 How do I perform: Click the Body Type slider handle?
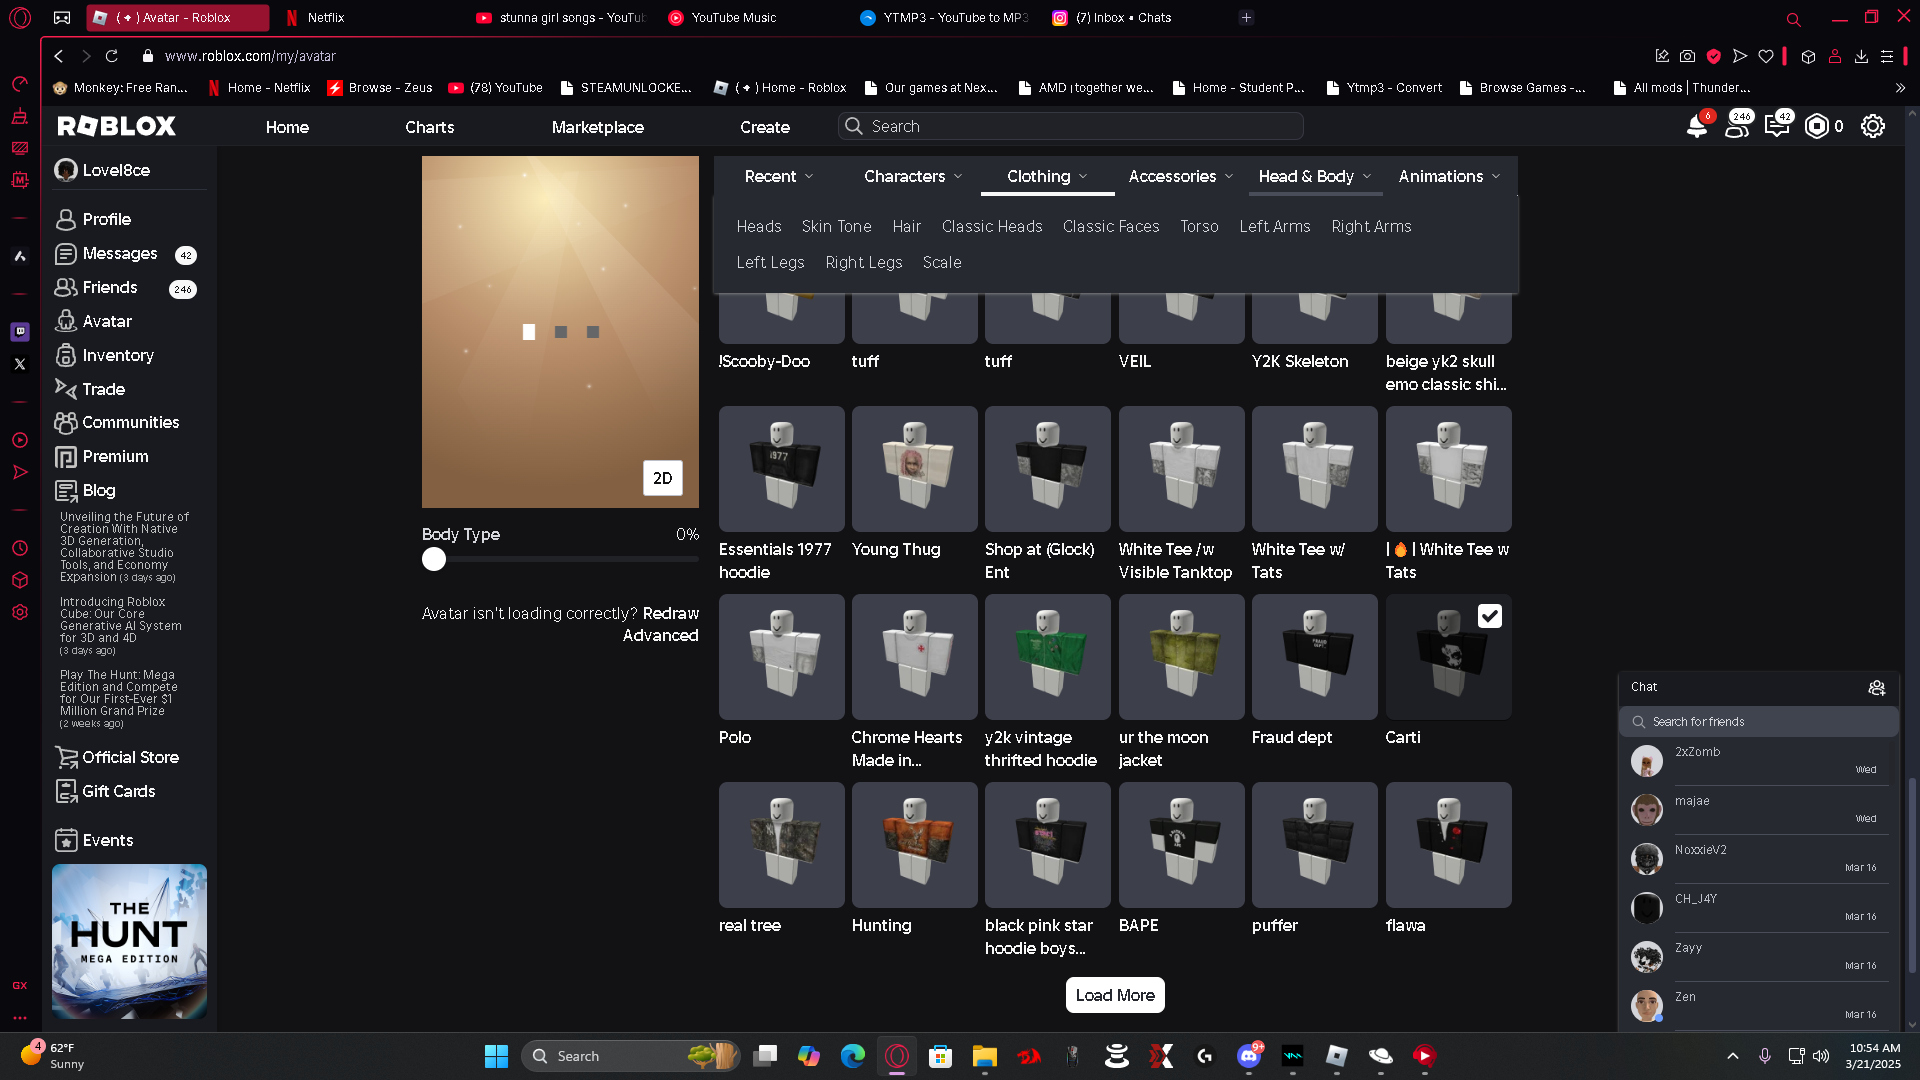coord(434,559)
